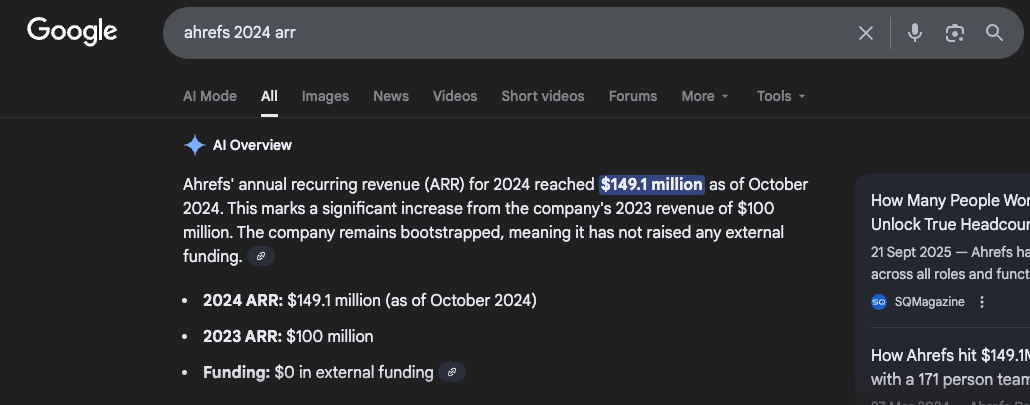This screenshot has height=405, width=1030.
Task: Click the AI Overview sparkle icon
Action: (x=194, y=145)
